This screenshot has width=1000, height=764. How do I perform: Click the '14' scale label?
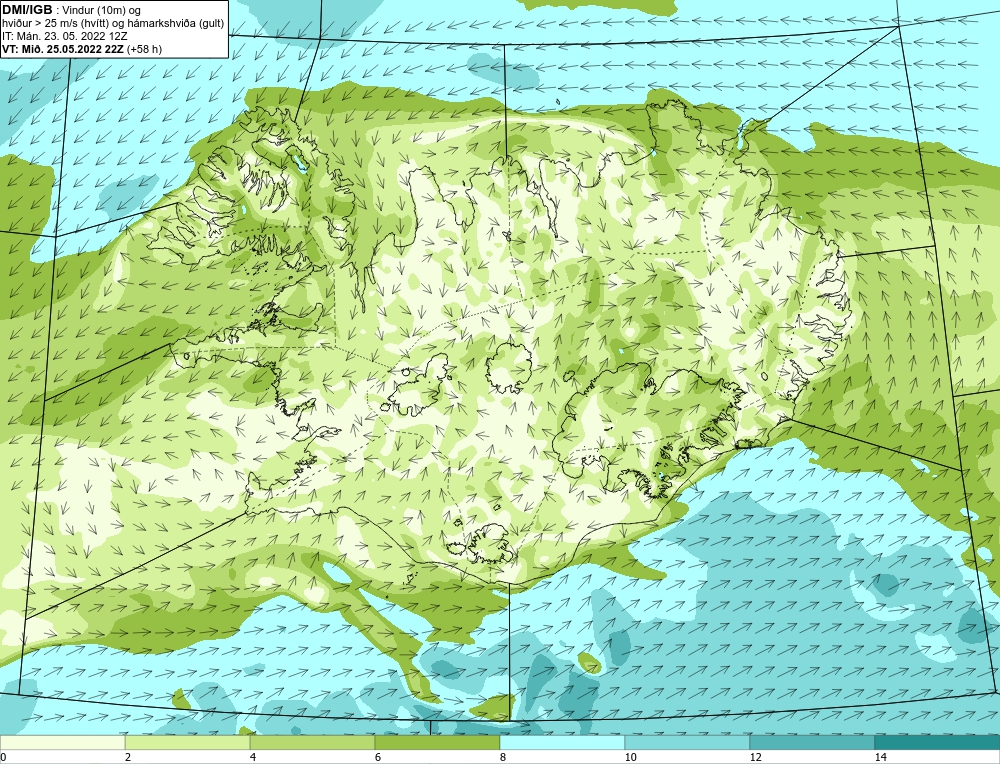(881, 757)
